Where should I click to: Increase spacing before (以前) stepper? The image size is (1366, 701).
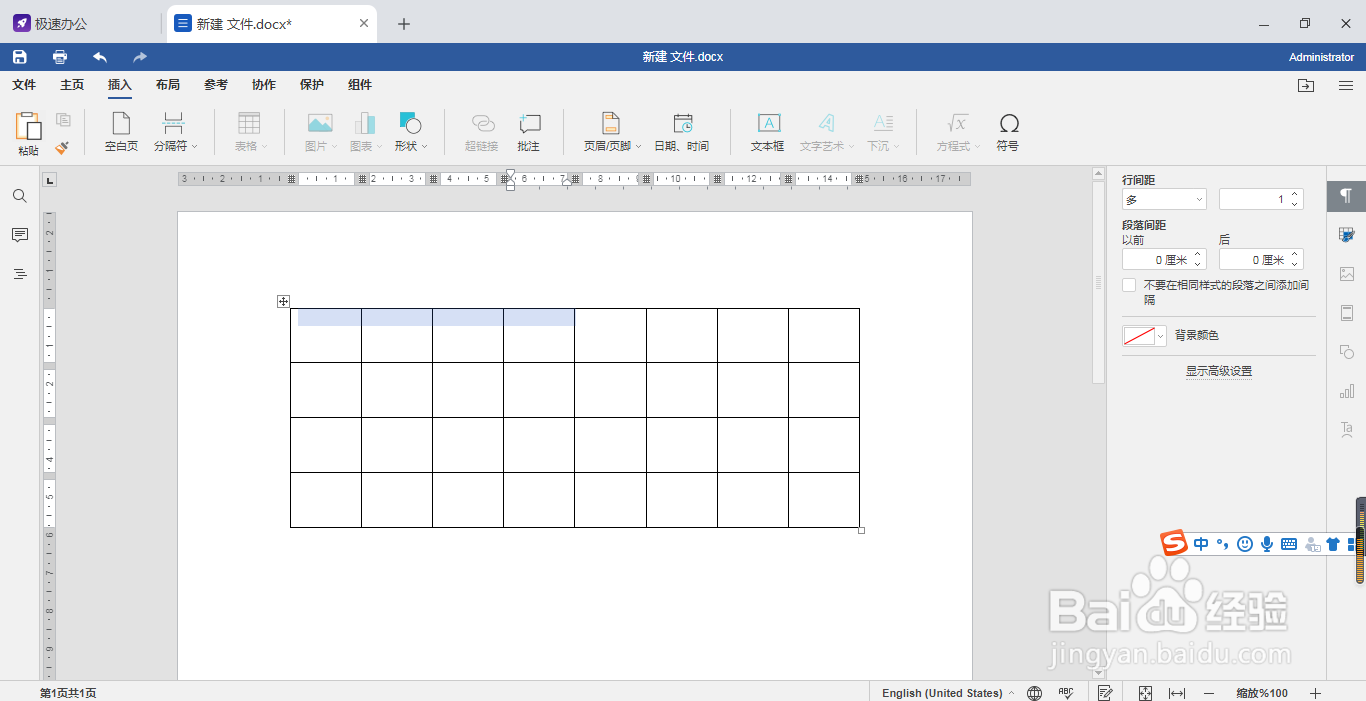(1198, 255)
